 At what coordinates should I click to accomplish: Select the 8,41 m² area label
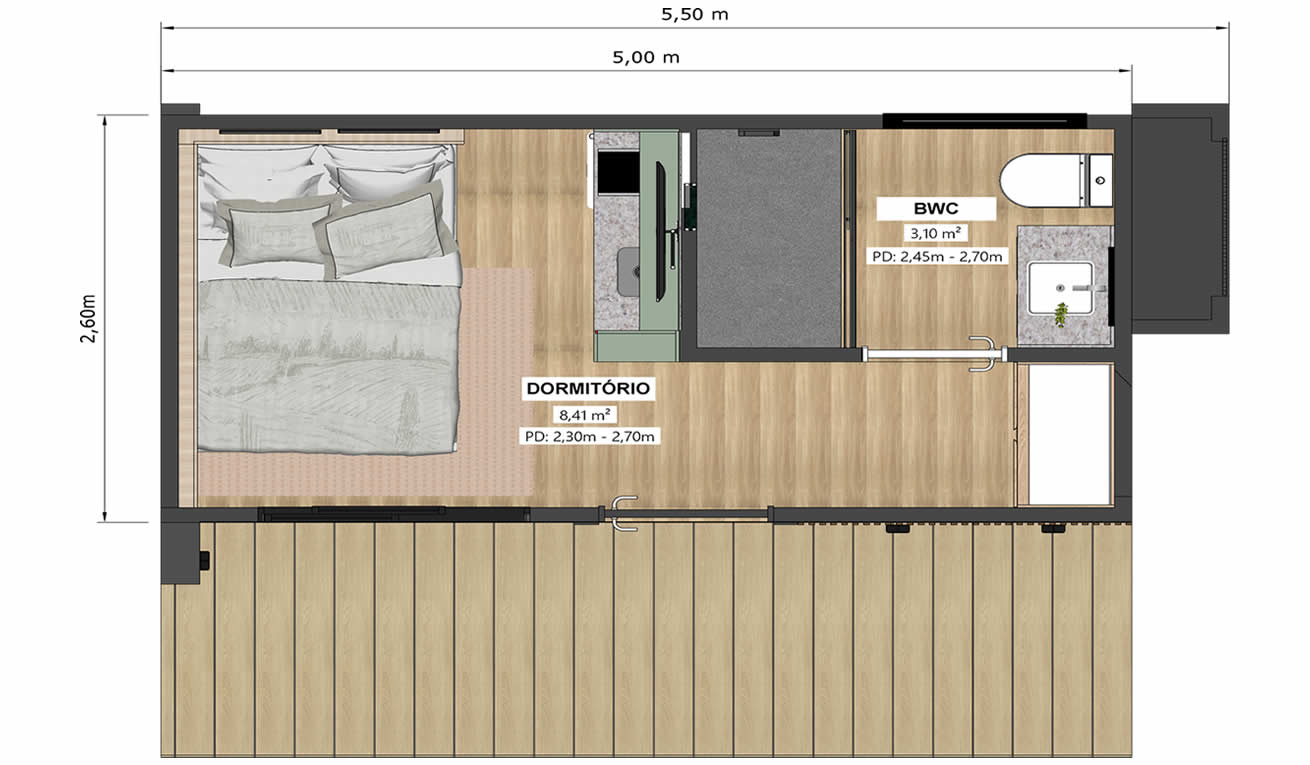tap(588, 413)
